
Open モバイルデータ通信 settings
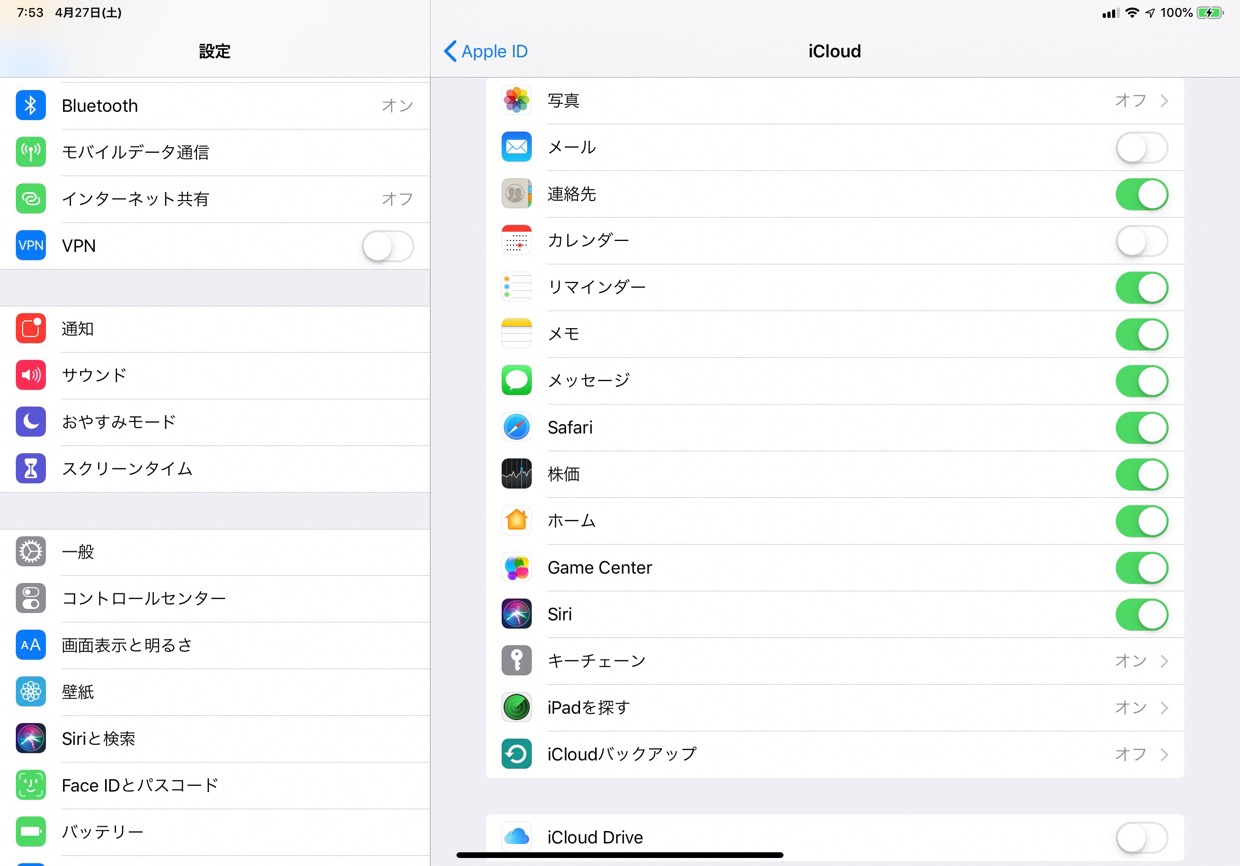click(215, 152)
